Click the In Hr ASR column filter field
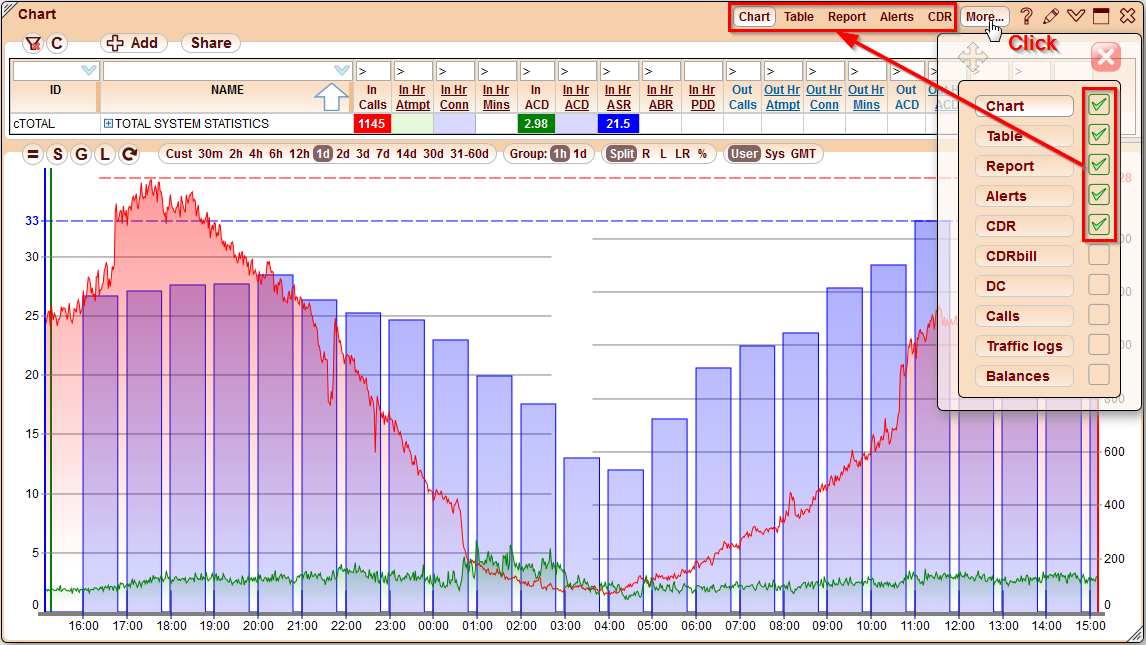 [x=618, y=71]
